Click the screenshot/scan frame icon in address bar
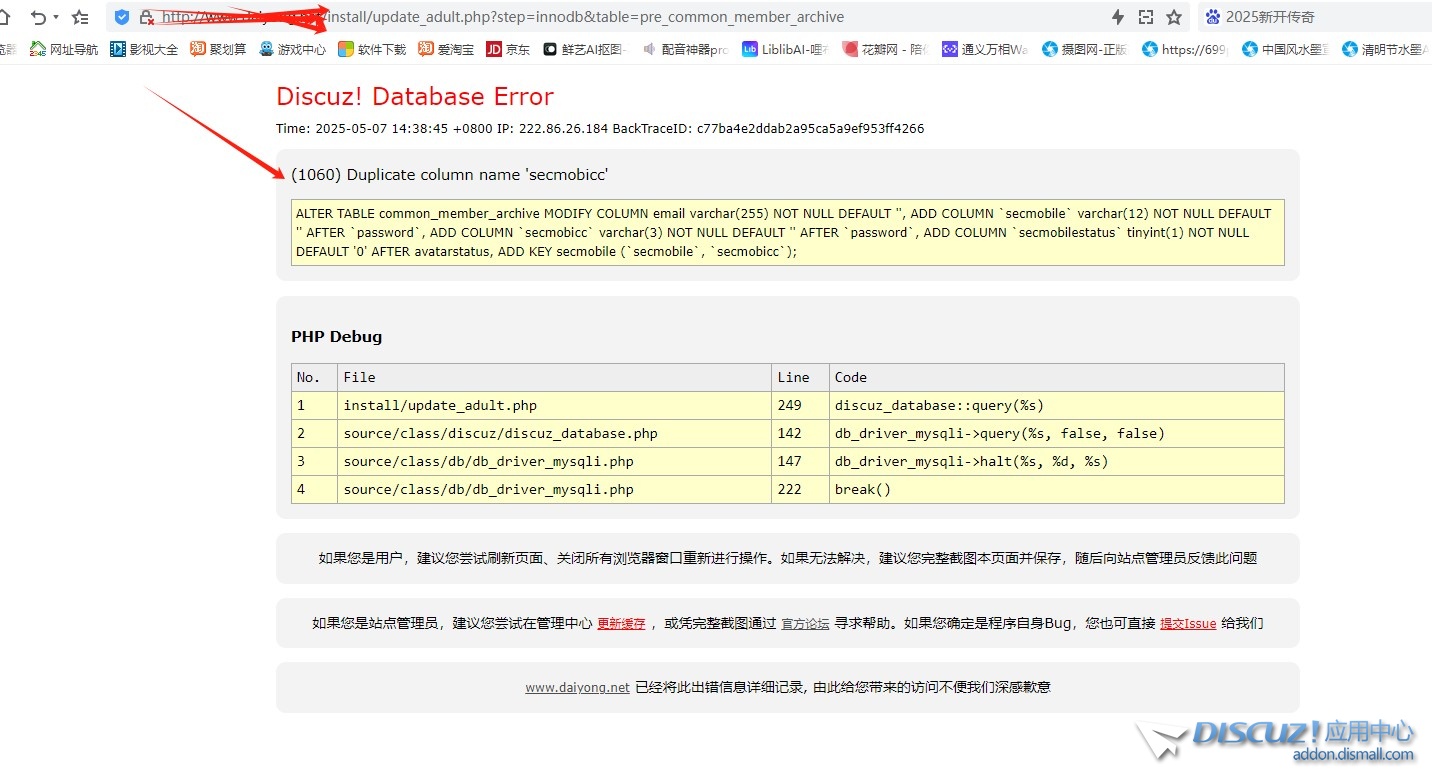Image resolution: width=1432 pixels, height=780 pixels. (1146, 17)
